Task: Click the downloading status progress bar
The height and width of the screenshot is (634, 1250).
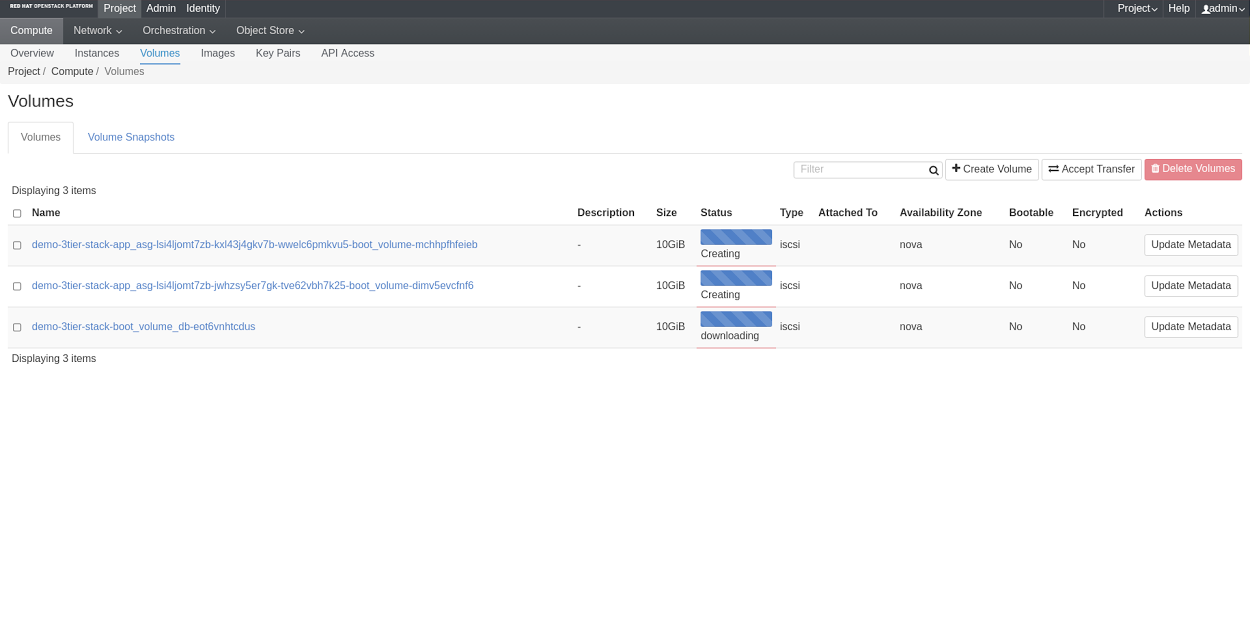Action: (x=736, y=319)
